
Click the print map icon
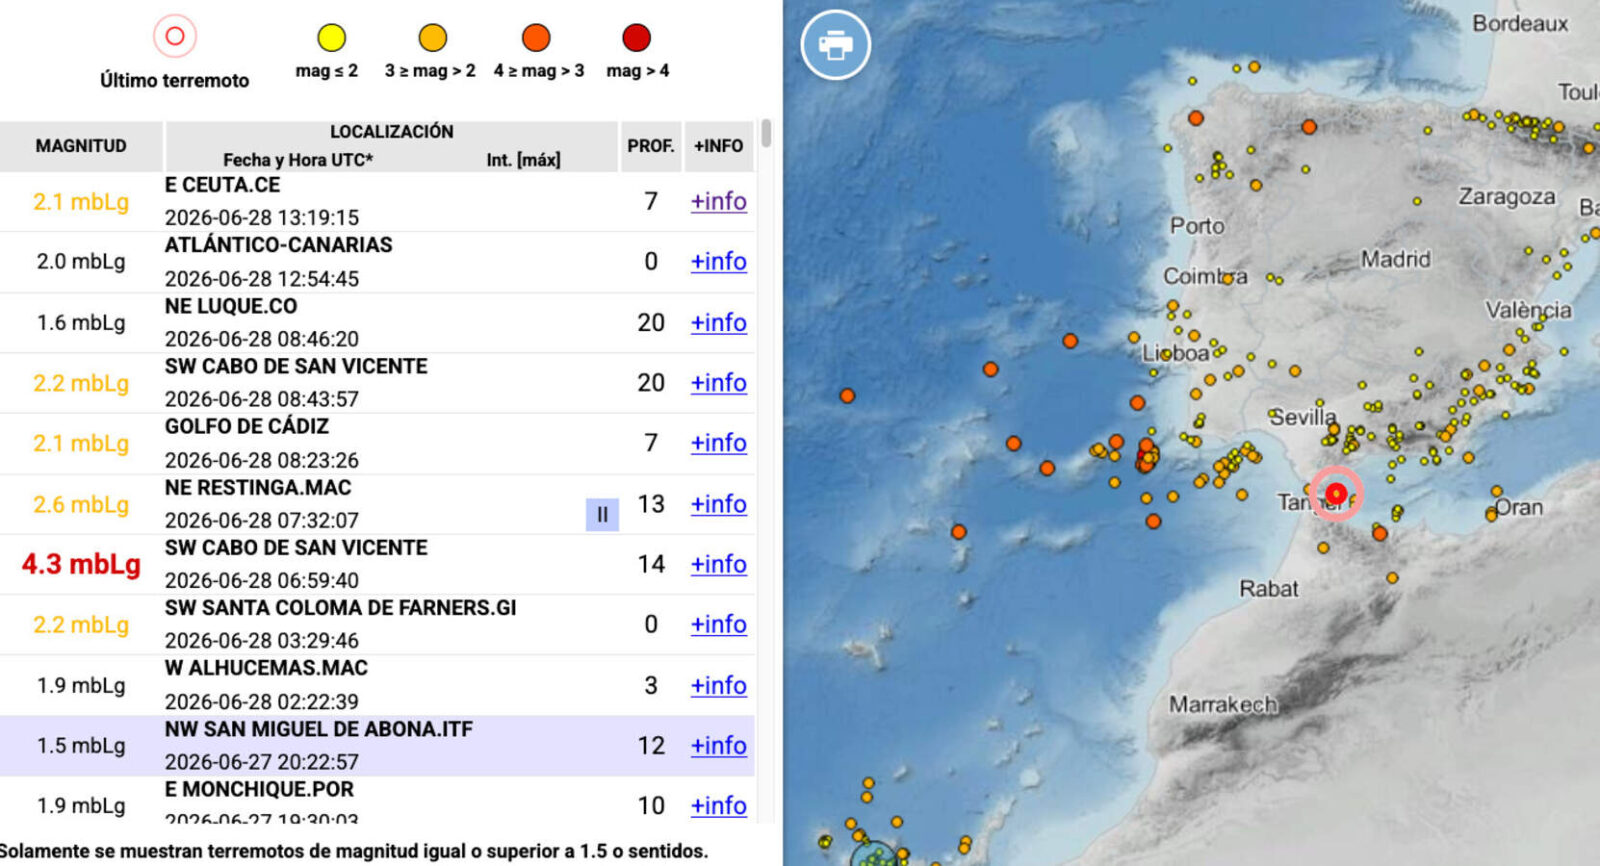(x=835, y=44)
